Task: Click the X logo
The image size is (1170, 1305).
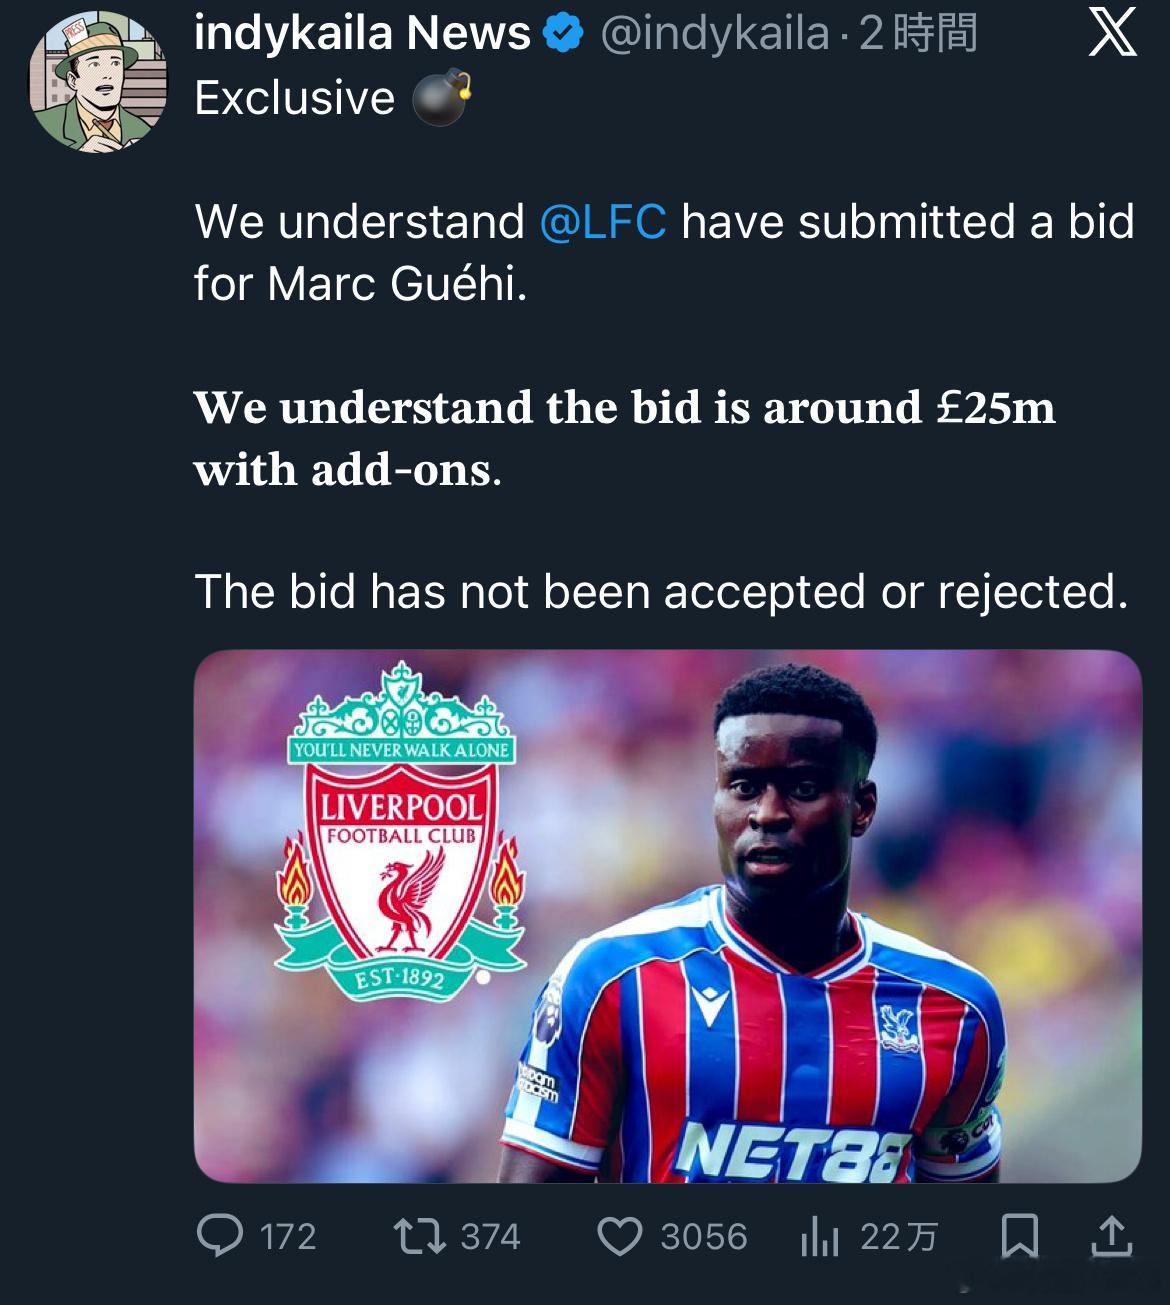Action: (x=1111, y=35)
